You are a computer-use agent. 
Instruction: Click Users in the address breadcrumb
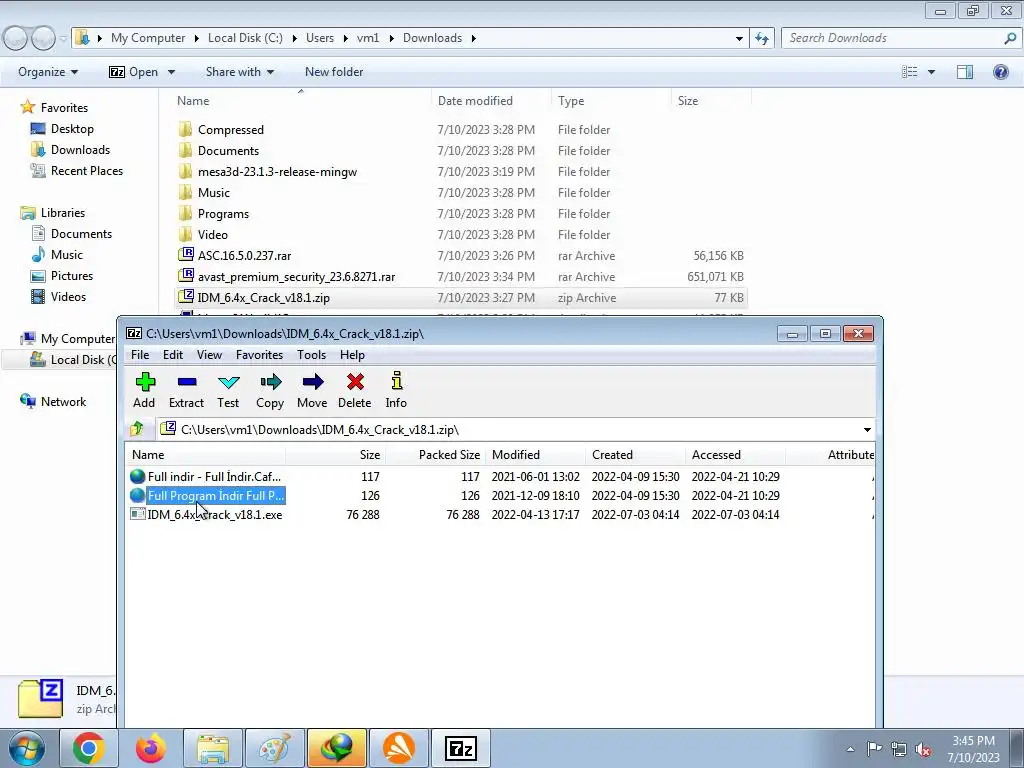point(320,38)
